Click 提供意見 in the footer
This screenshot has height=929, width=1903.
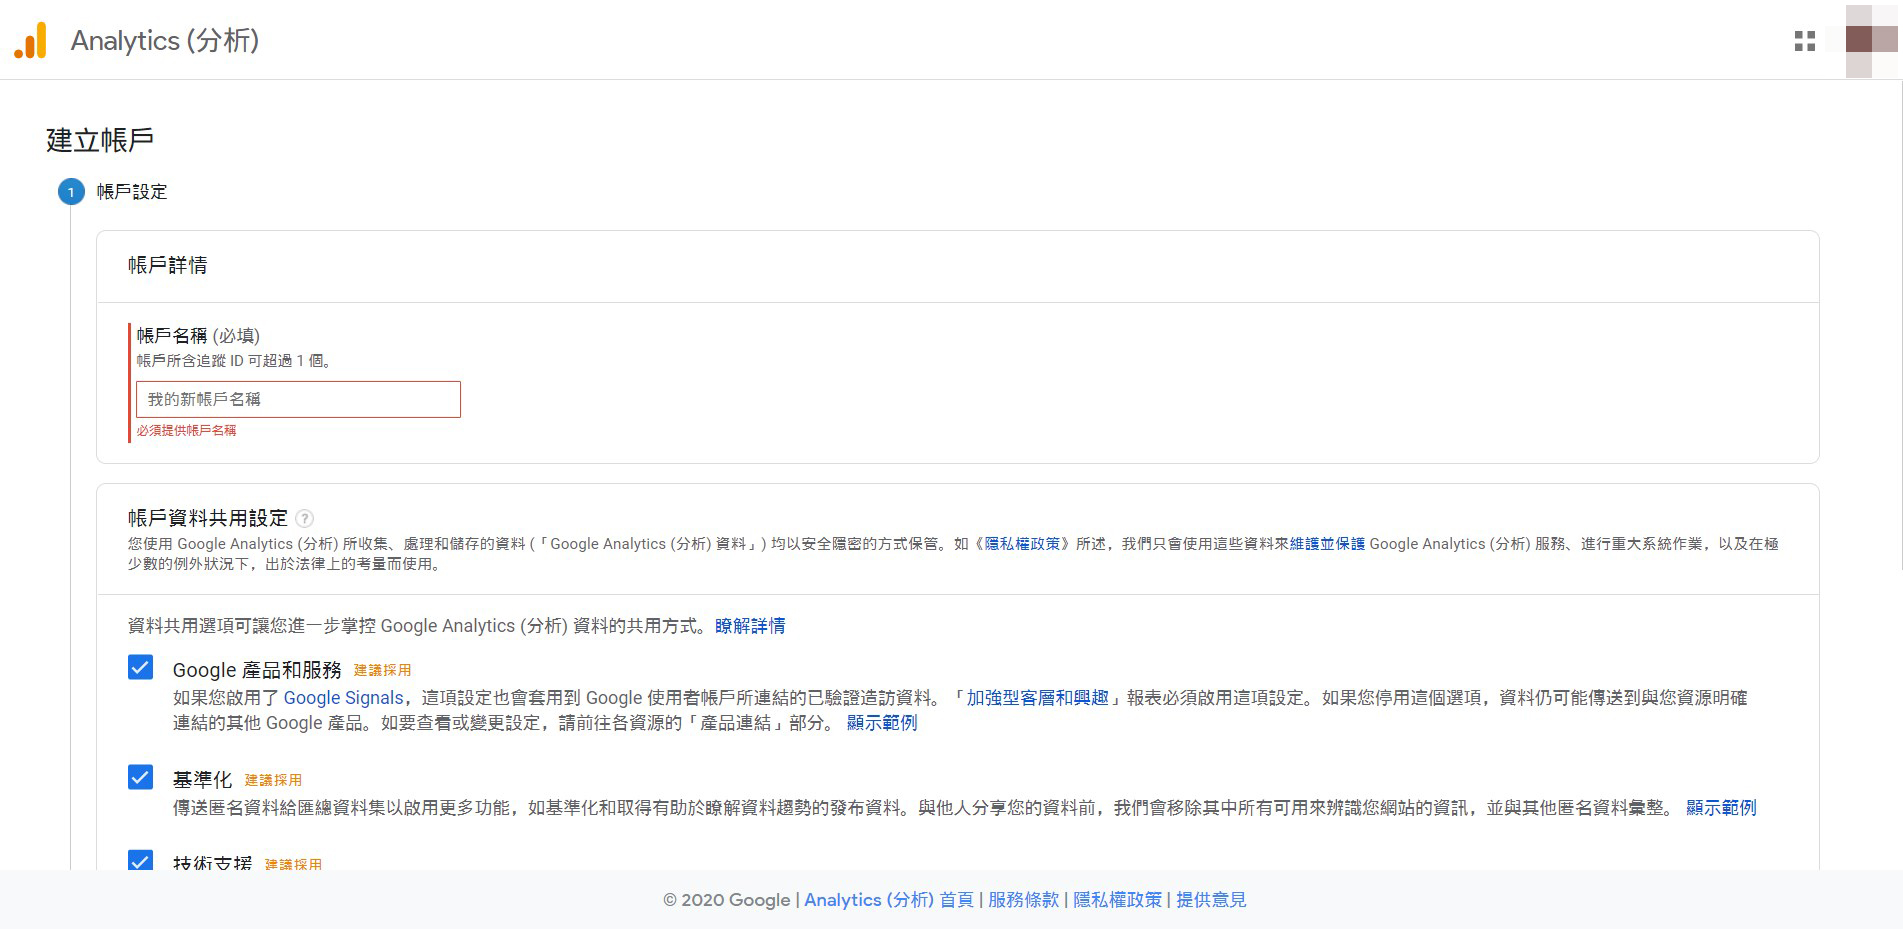[x=1211, y=900]
